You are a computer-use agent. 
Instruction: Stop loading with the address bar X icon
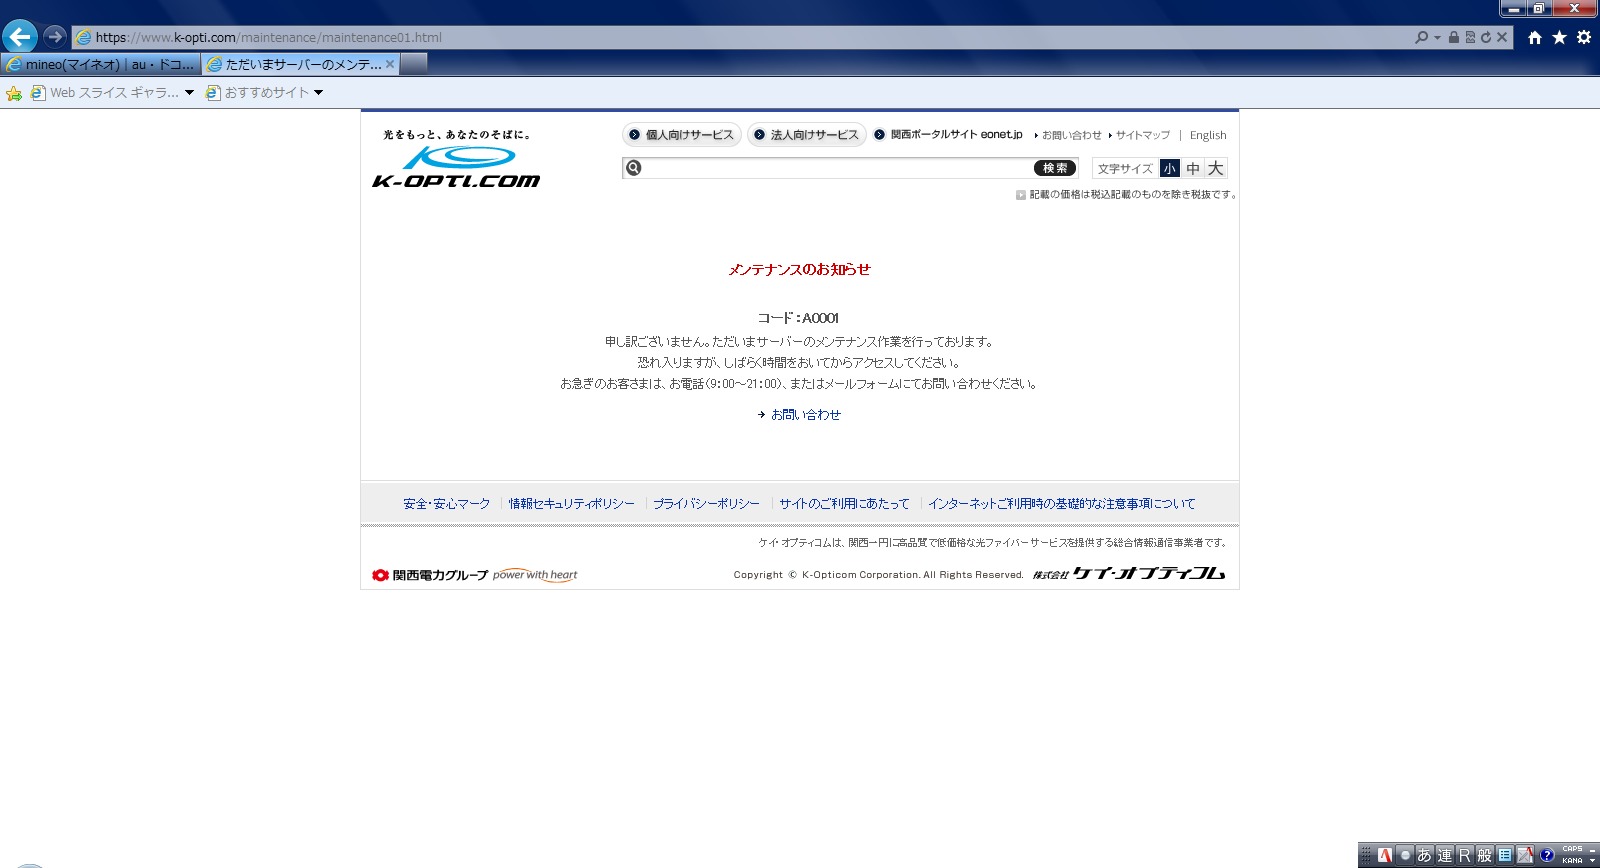pyautogui.click(x=1502, y=37)
